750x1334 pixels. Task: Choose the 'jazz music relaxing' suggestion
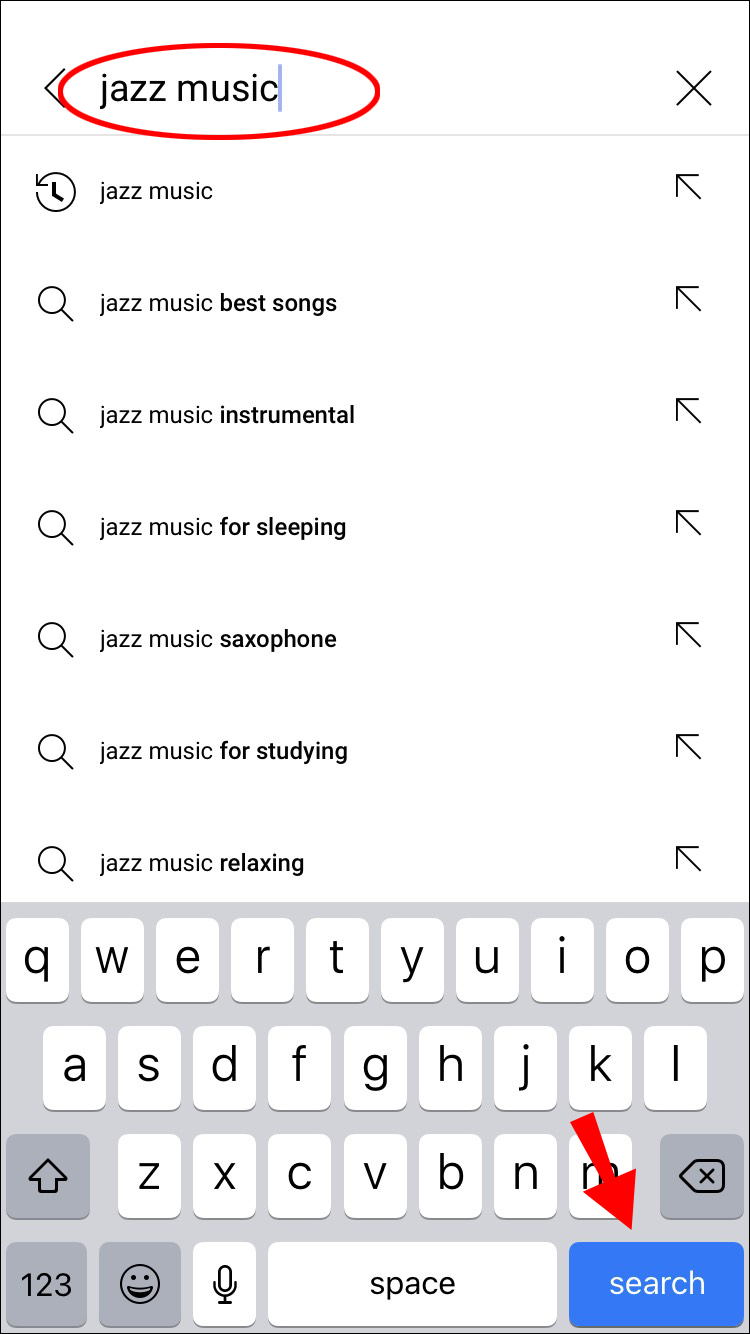click(x=202, y=863)
